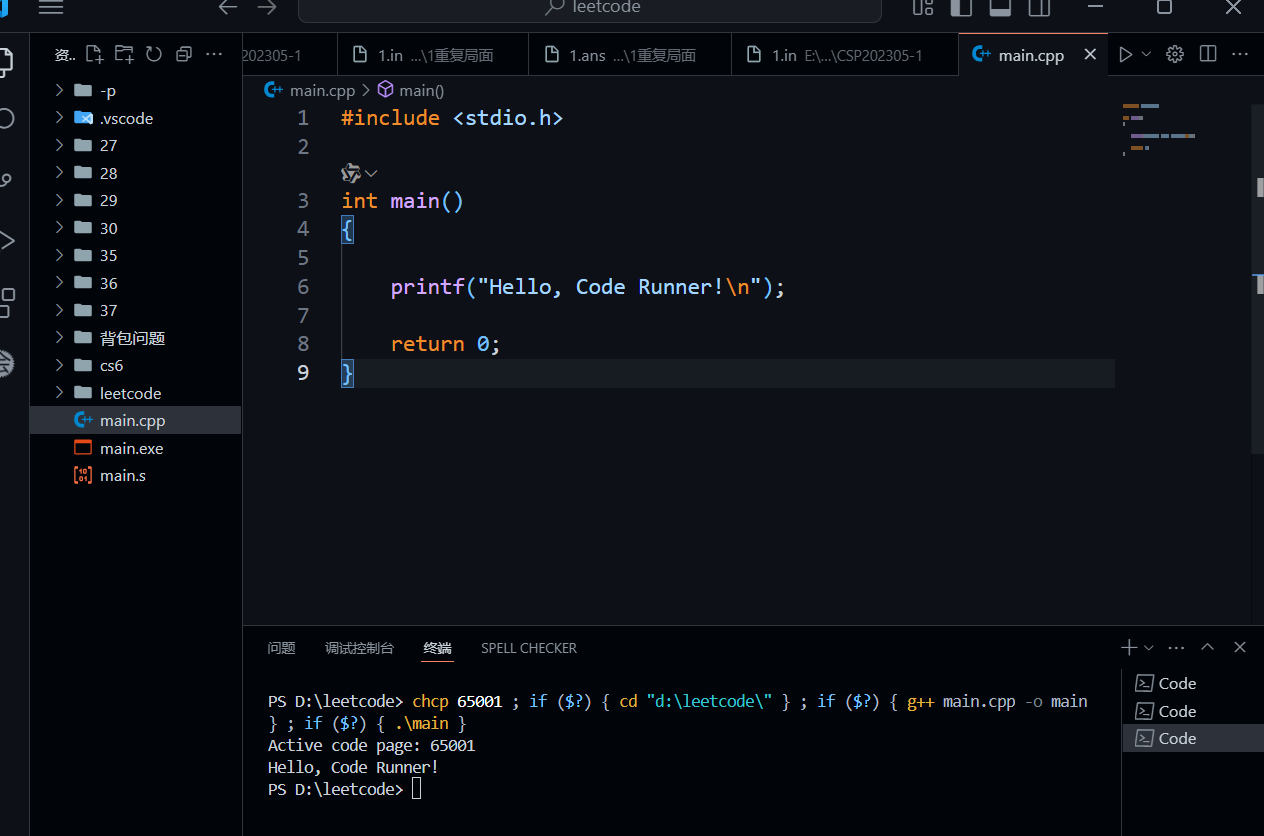Toggle the breadcrumb main() symbol
The image size is (1264, 836).
point(420,89)
